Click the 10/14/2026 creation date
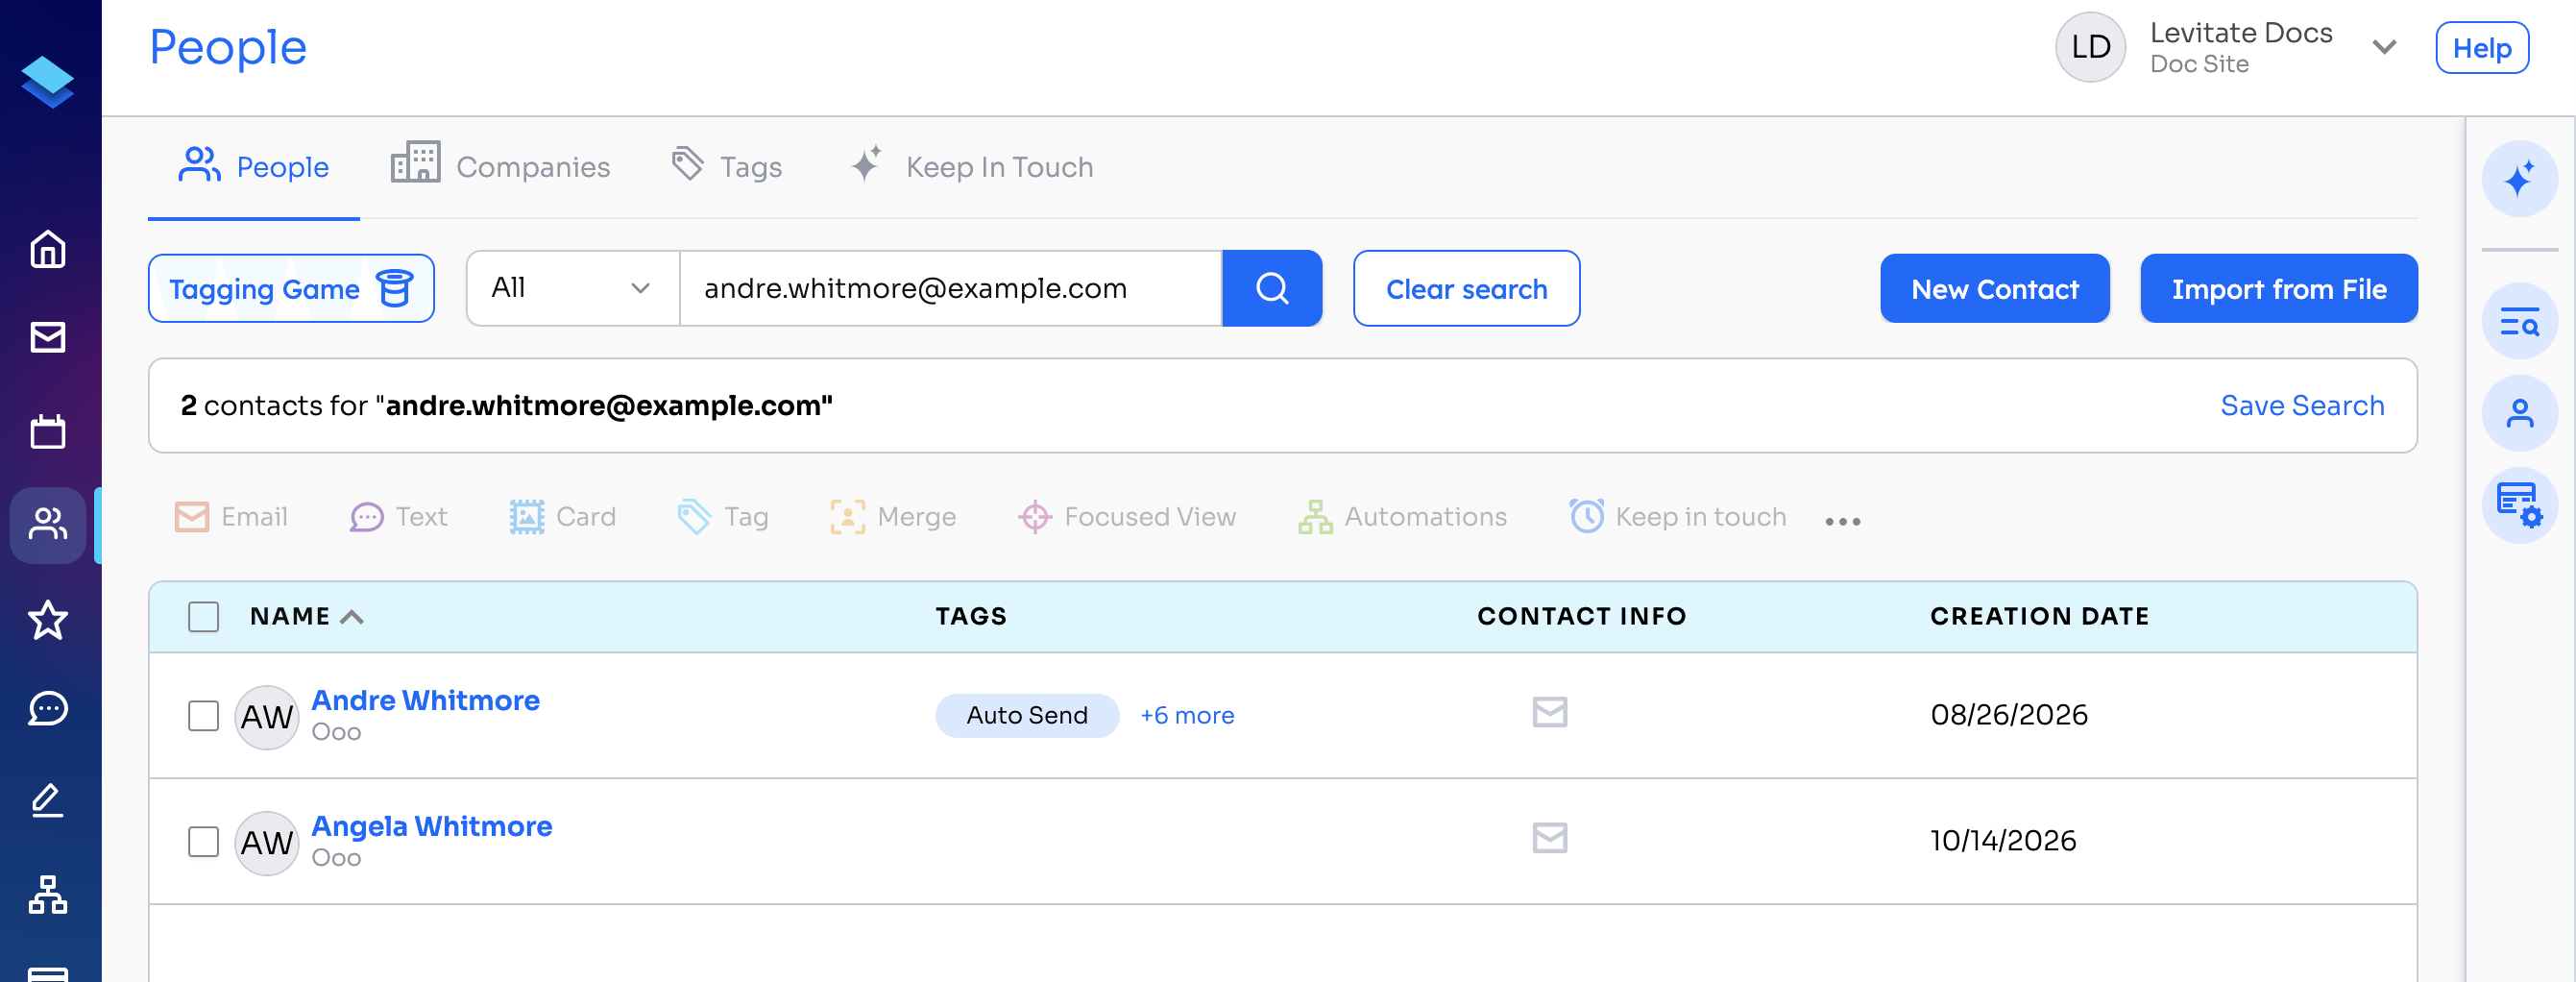 coord(2002,842)
